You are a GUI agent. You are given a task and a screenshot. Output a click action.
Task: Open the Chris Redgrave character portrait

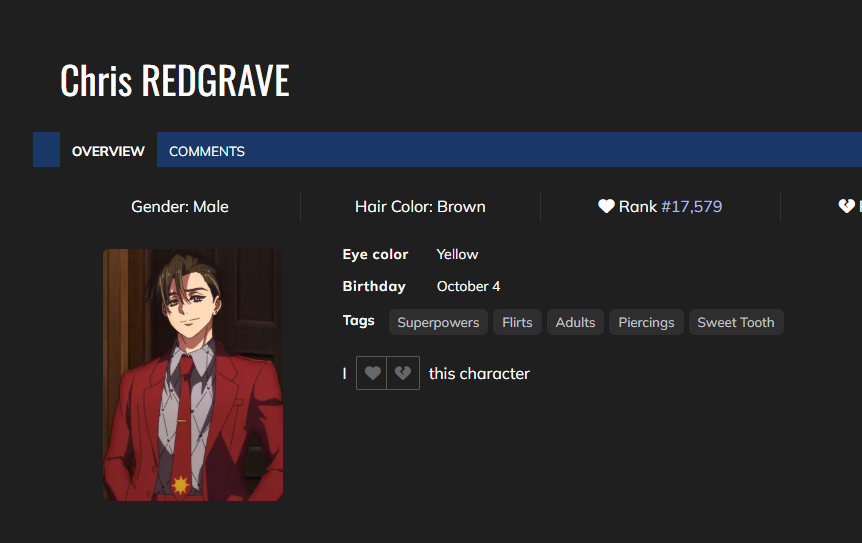(x=193, y=375)
